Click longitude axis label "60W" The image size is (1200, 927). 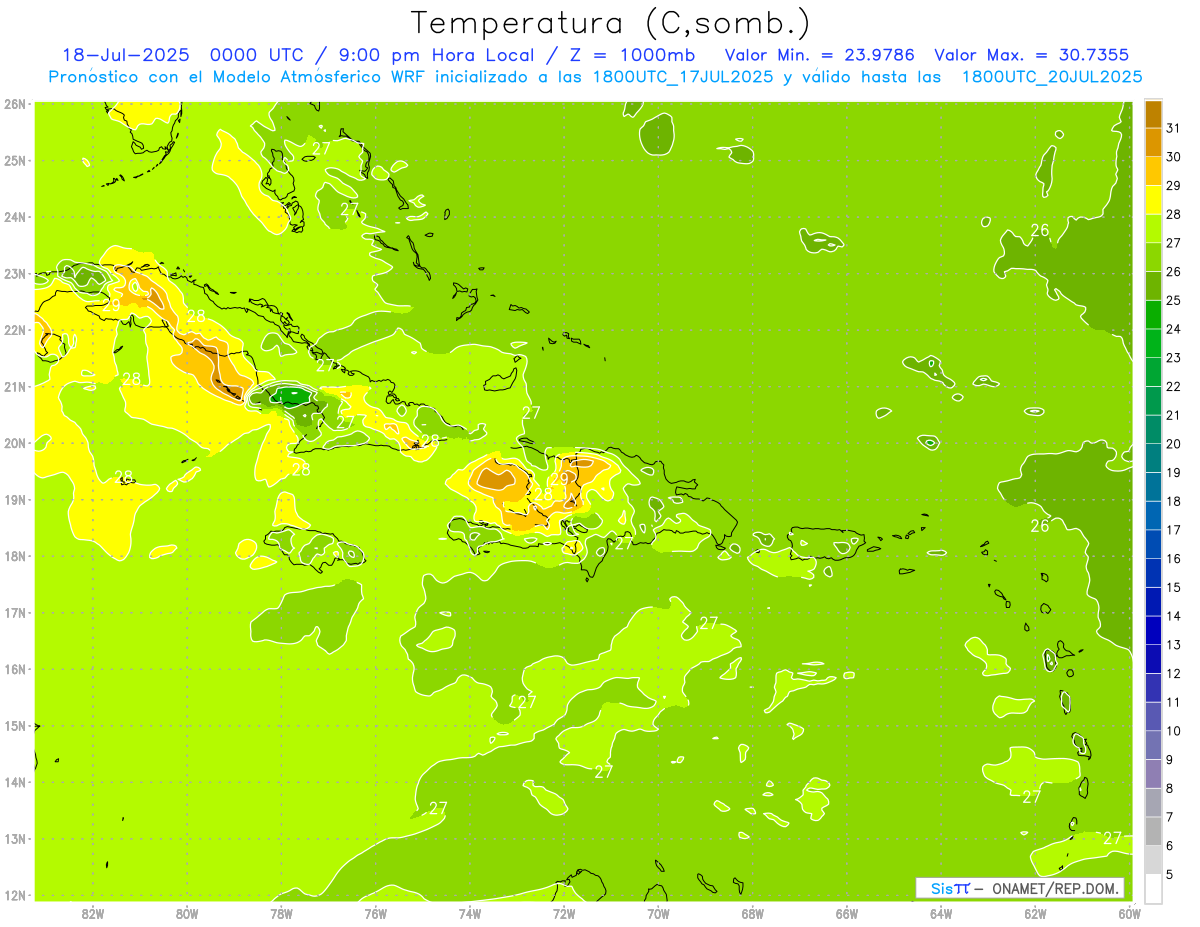point(1128,913)
